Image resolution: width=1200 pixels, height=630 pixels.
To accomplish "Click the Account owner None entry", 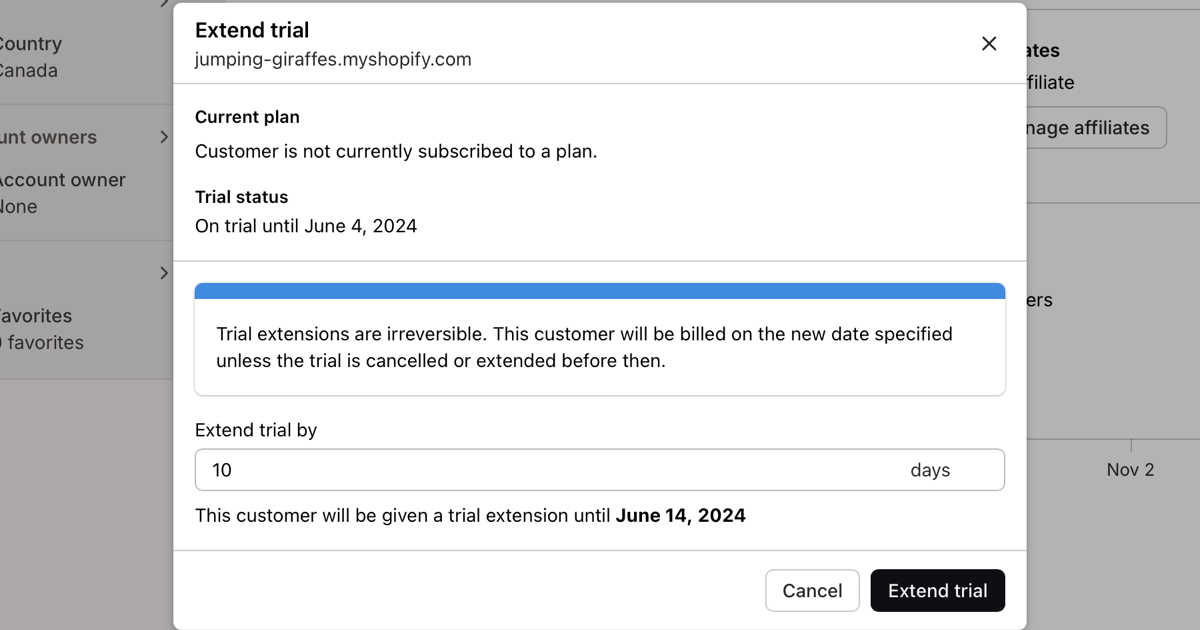I will click(60, 193).
